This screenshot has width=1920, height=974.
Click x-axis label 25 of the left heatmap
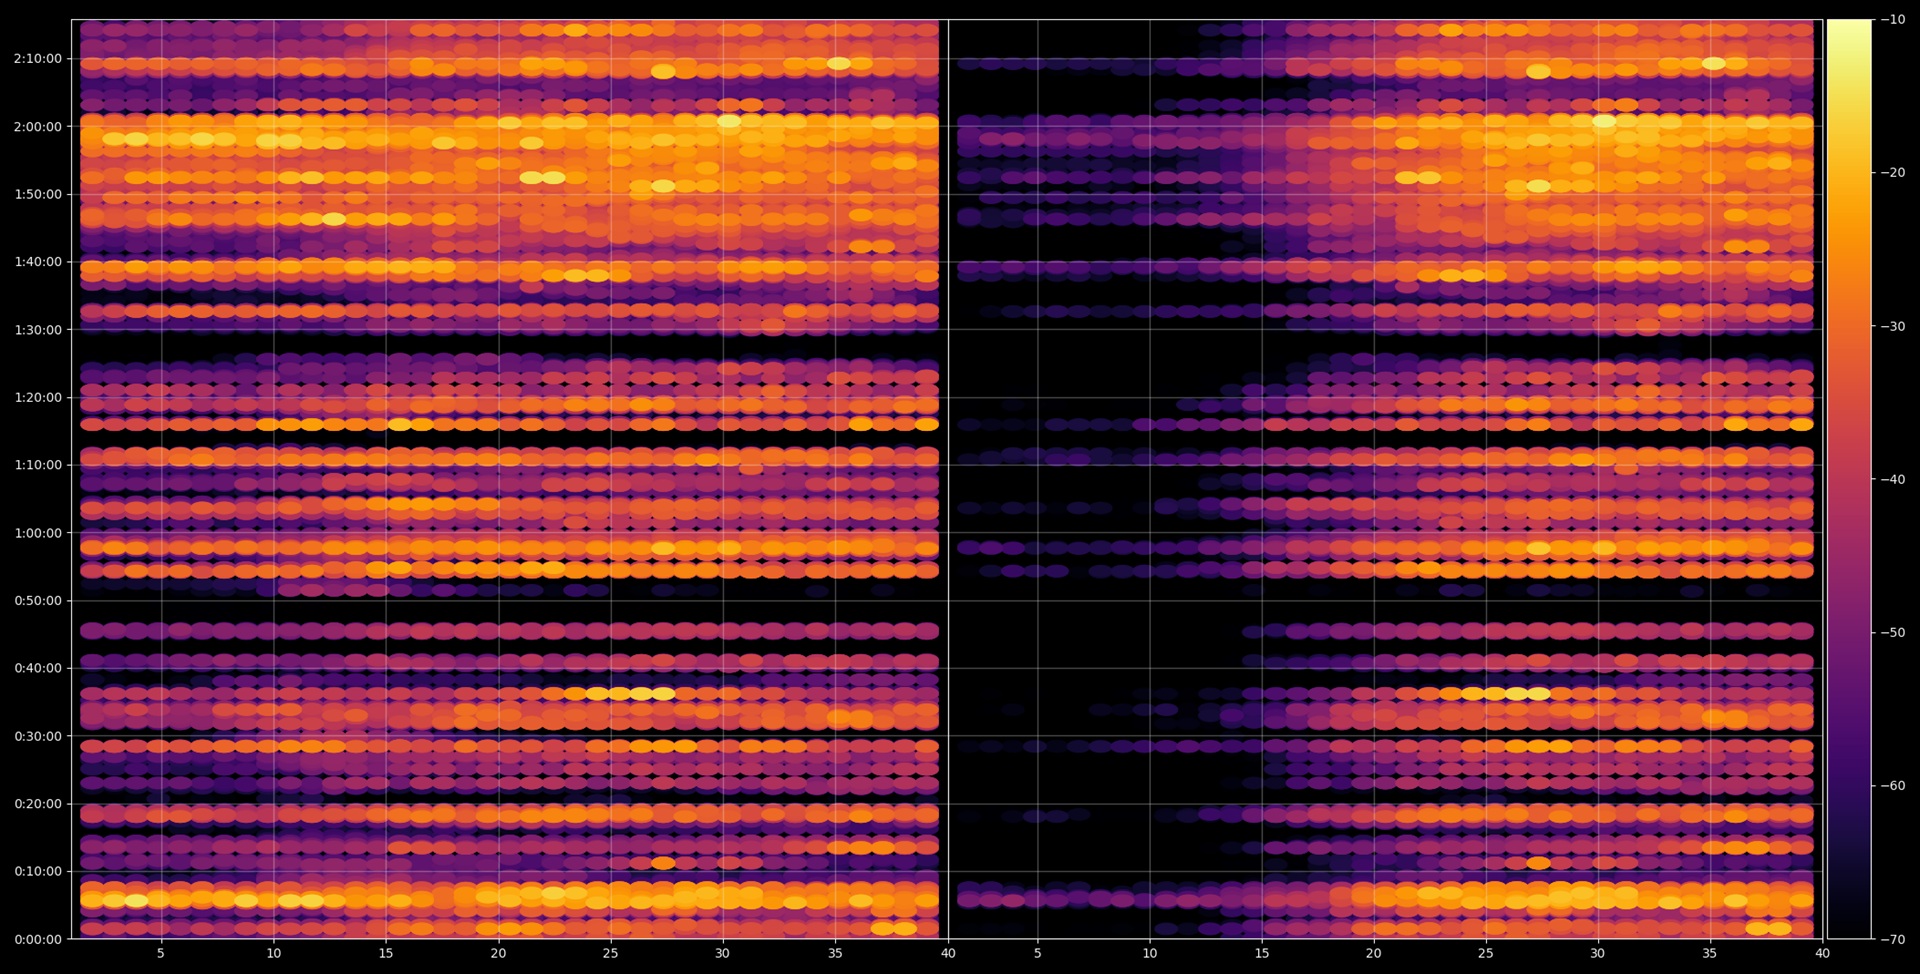610,953
